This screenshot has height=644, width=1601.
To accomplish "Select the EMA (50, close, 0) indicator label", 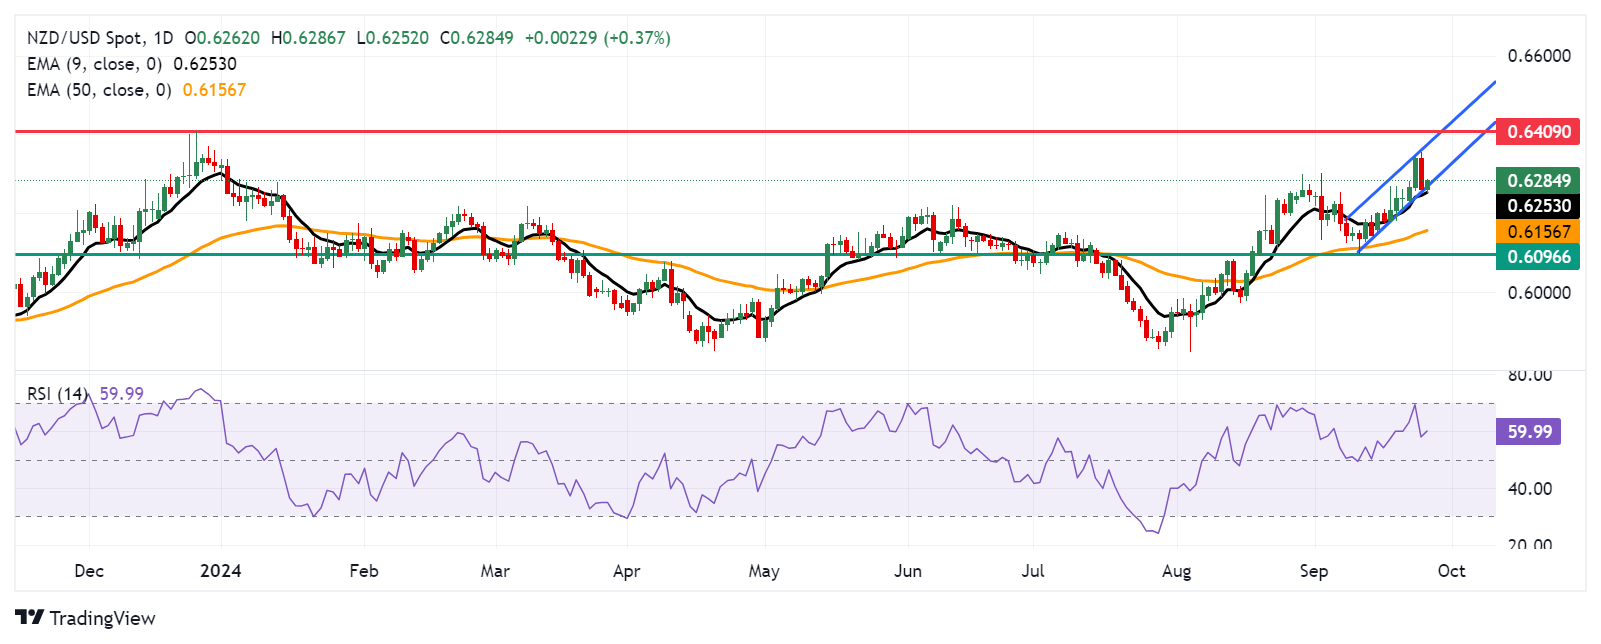I will click(x=99, y=90).
